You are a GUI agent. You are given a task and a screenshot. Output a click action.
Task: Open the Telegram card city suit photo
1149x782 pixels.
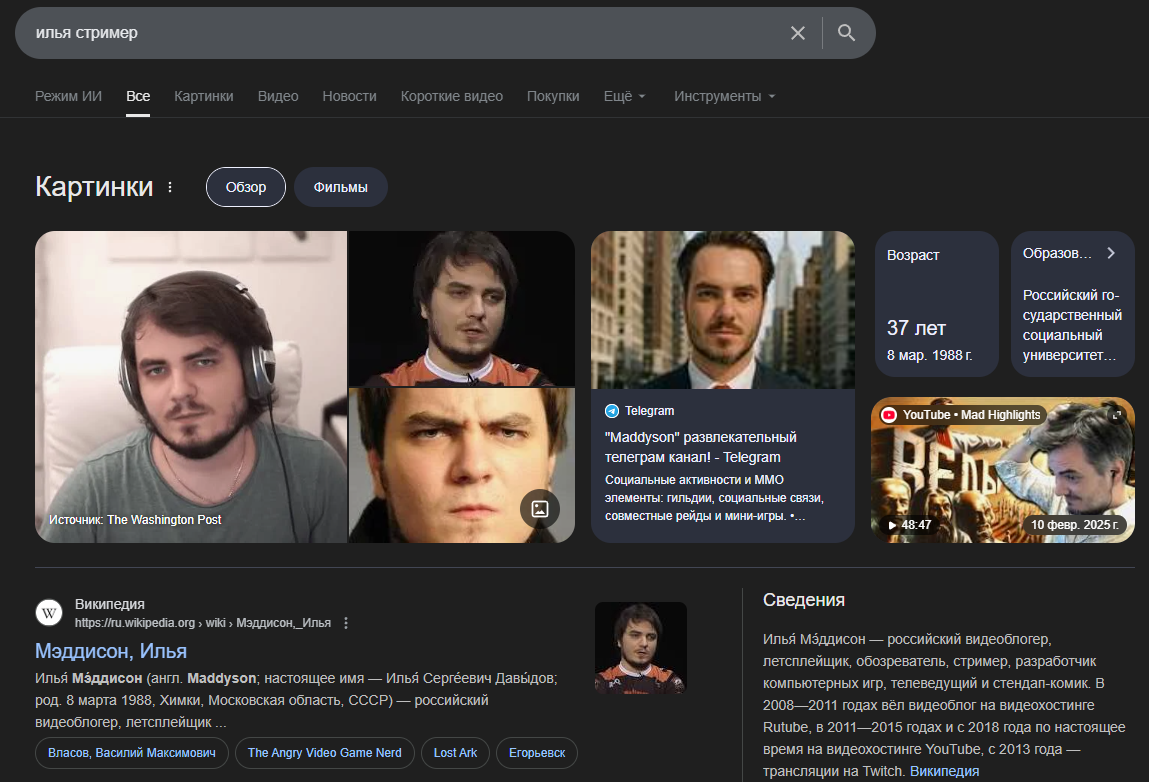(x=723, y=310)
